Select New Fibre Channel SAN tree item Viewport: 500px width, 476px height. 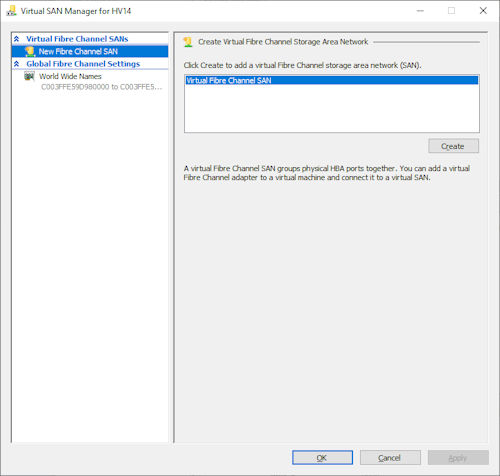(90, 51)
